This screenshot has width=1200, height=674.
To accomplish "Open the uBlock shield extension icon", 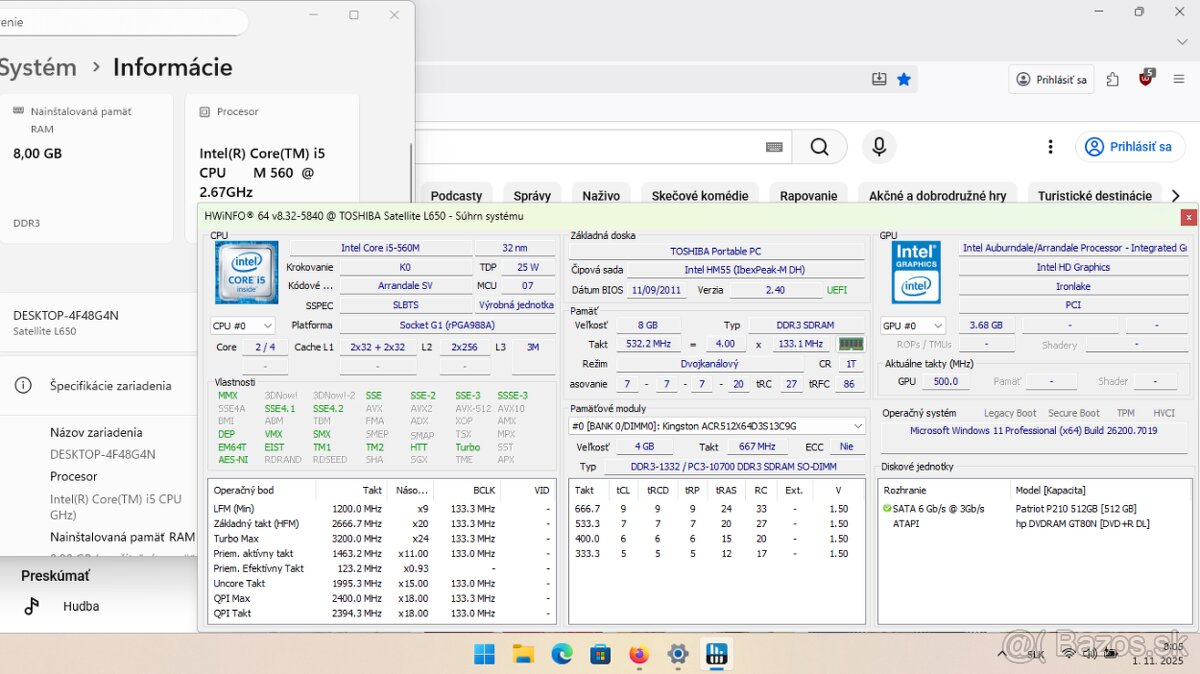I will point(1146,79).
